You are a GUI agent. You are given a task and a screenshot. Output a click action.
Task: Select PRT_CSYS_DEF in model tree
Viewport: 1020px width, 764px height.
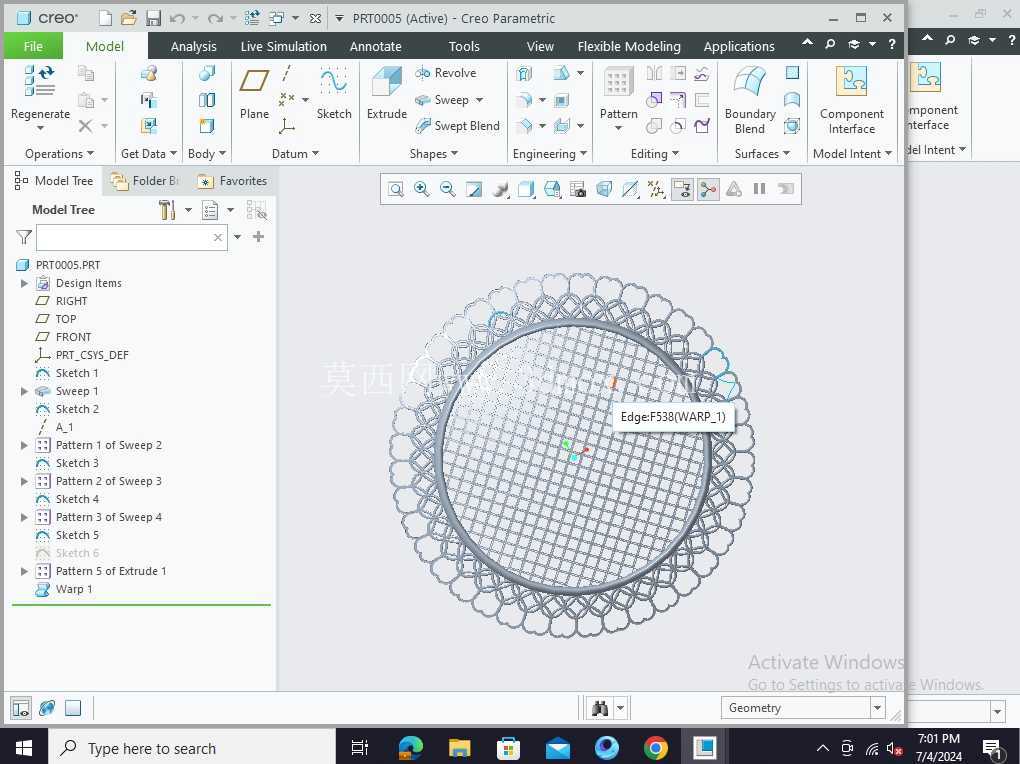tap(92, 355)
